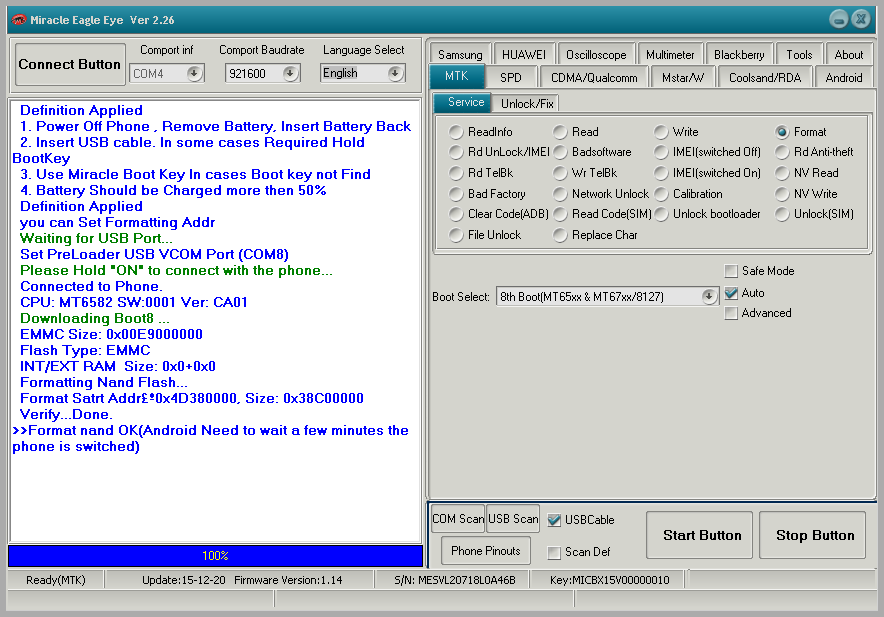Choose the Clear Code(ADB) option
This screenshot has height=617, width=884.
coord(456,214)
